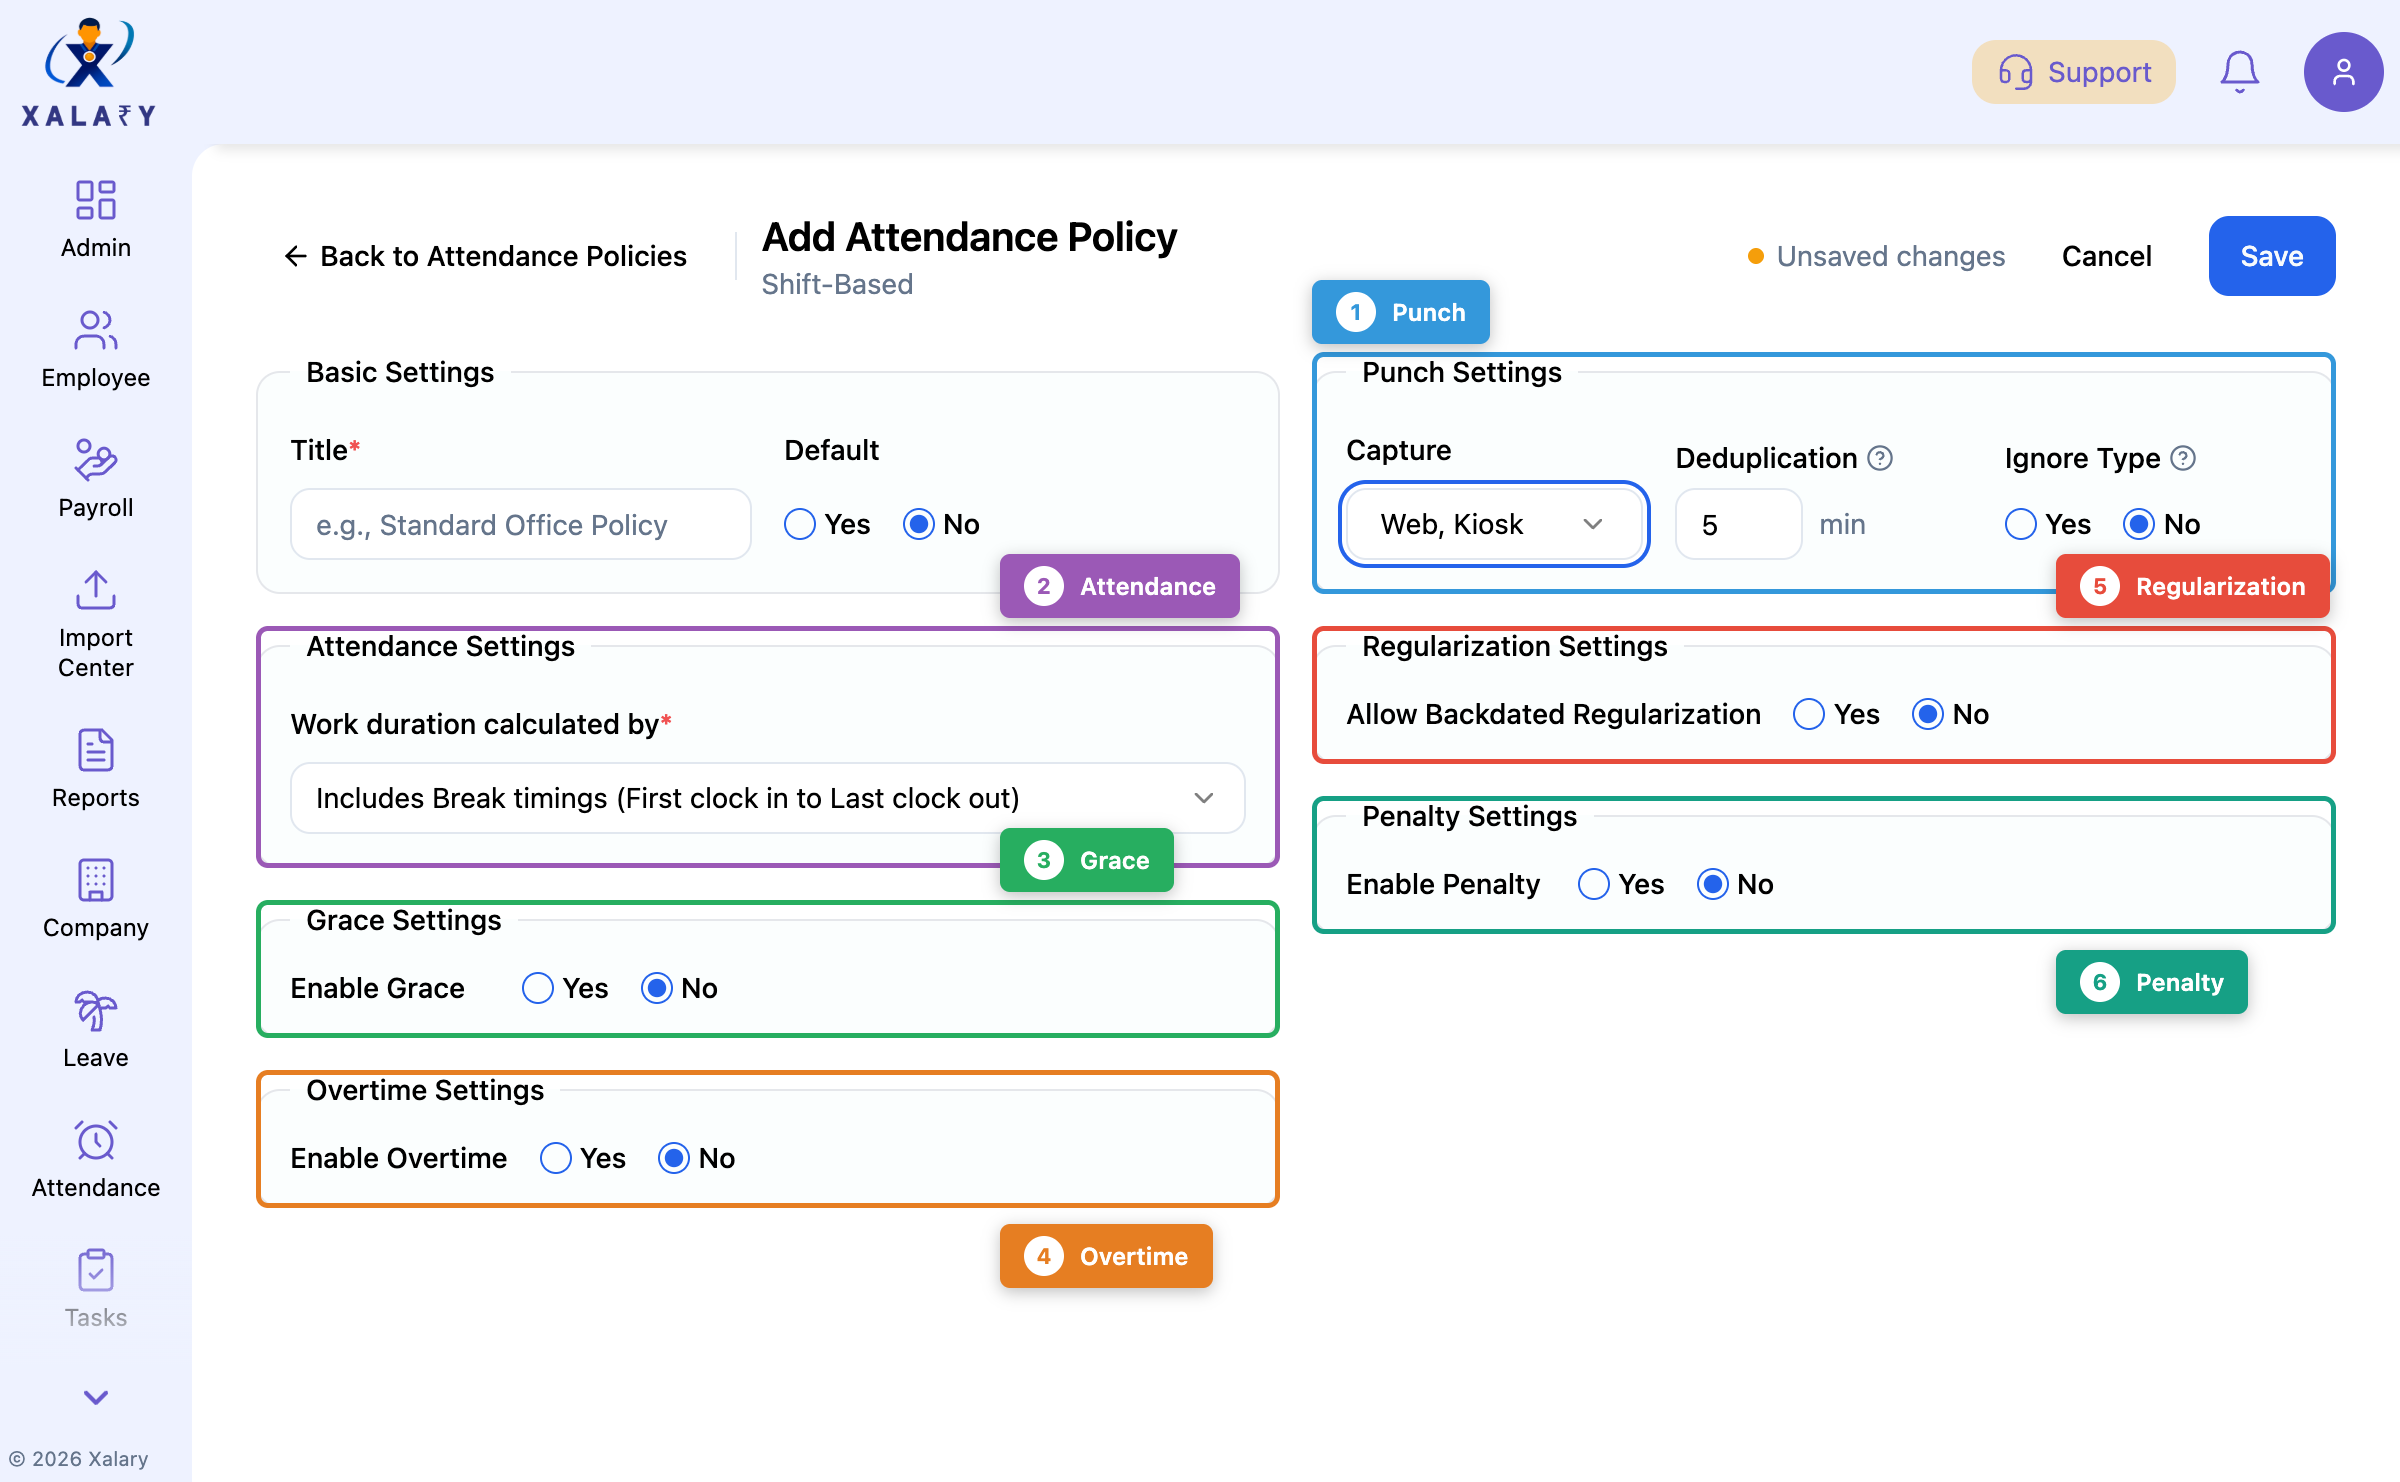Expand the sidebar chevron for more options
The height and width of the screenshot is (1482, 2400).
click(95, 1398)
